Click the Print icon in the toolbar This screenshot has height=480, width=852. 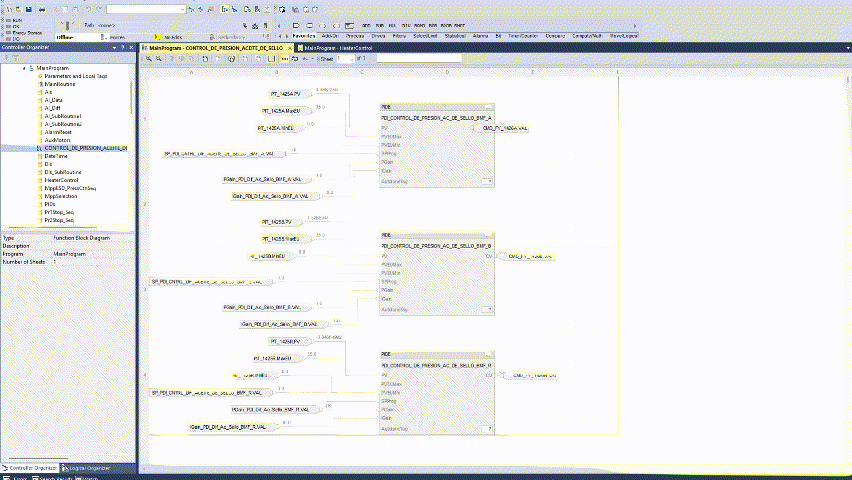(x=40, y=8)
